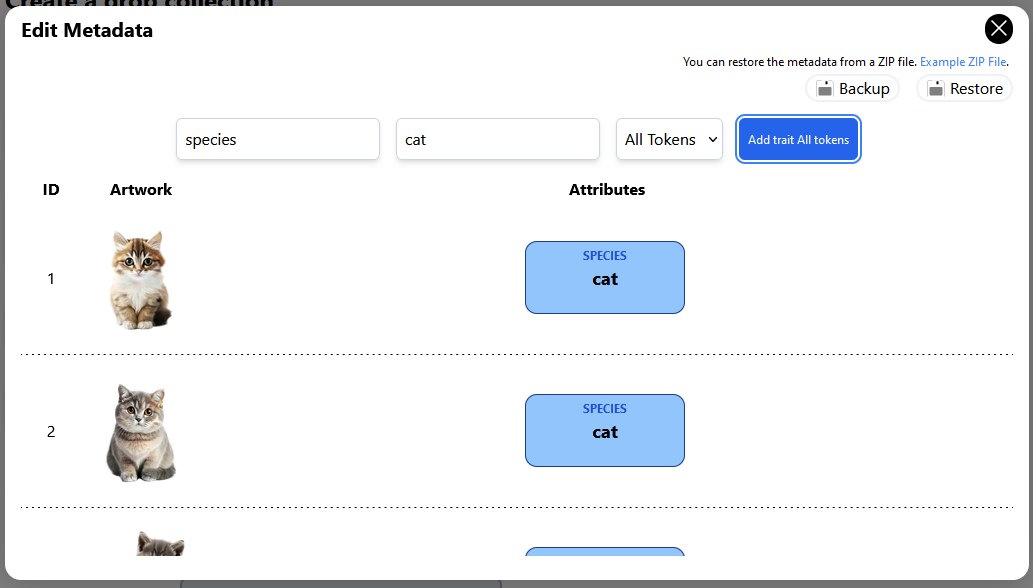Click the disk icon on Restore button

(936, 89)
